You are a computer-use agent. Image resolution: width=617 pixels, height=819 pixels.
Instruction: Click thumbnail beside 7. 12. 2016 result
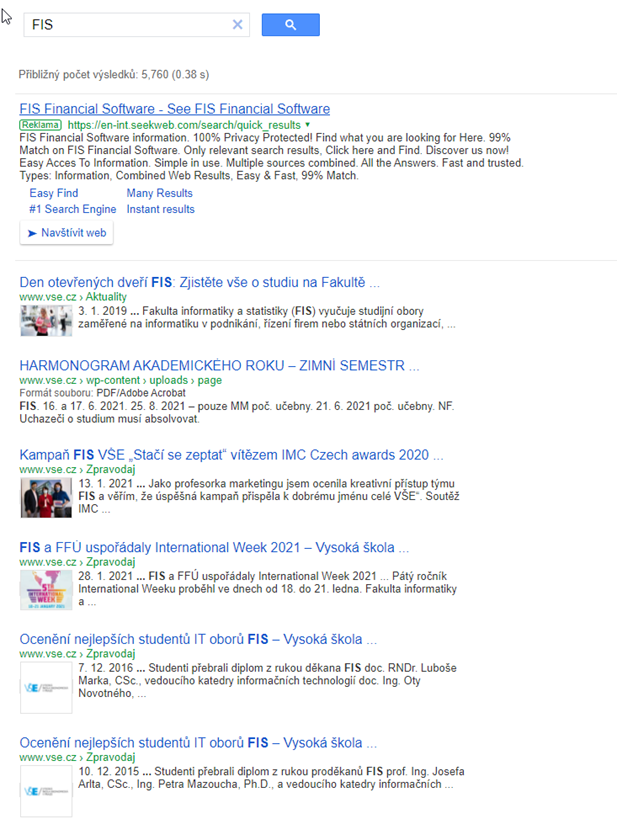pos(46,688)
